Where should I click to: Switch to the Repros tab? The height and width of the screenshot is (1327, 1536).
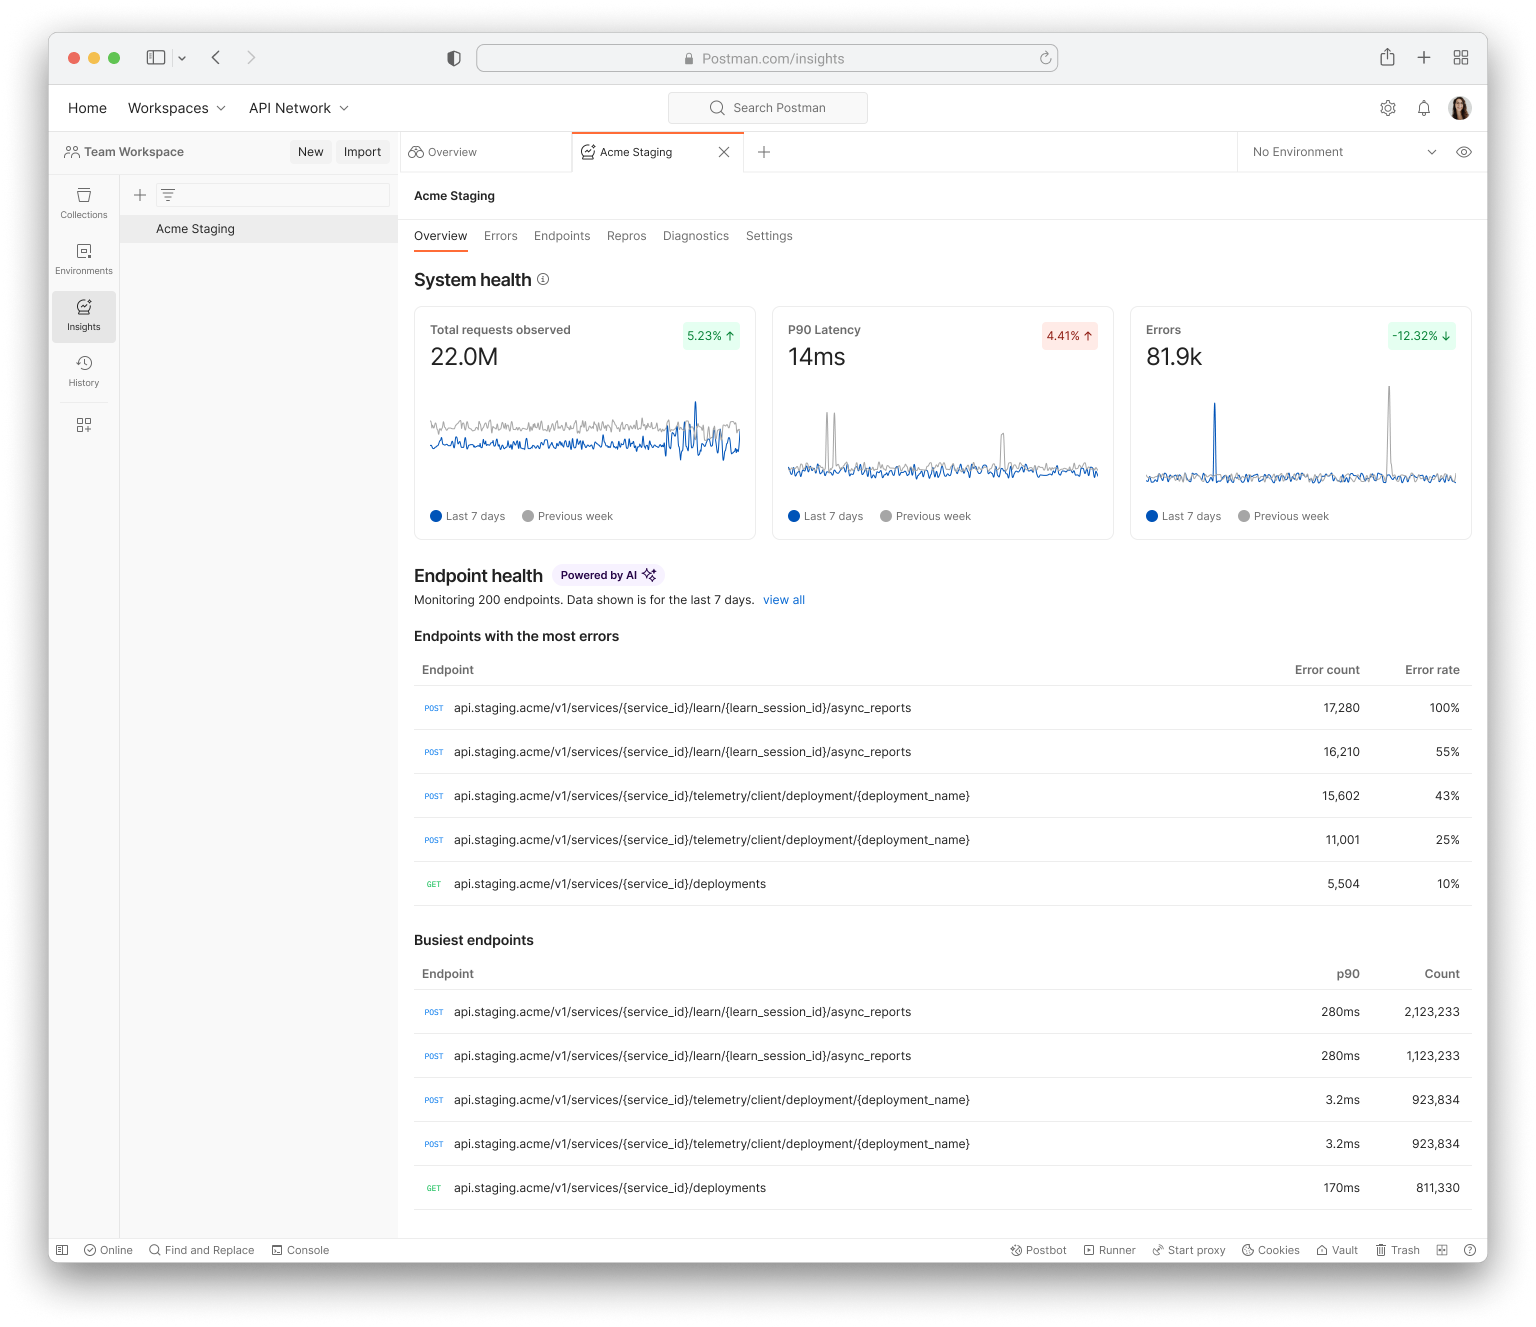tap(627, 236)
